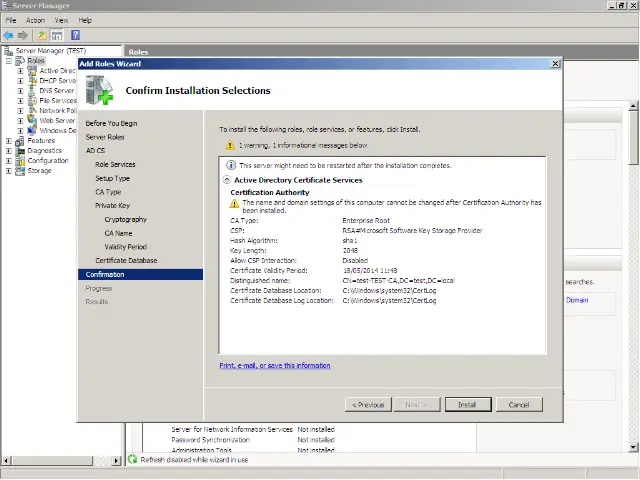The image size is (640, 480).
Task: Click the Network Policy role icon
Action: [32, 111]
